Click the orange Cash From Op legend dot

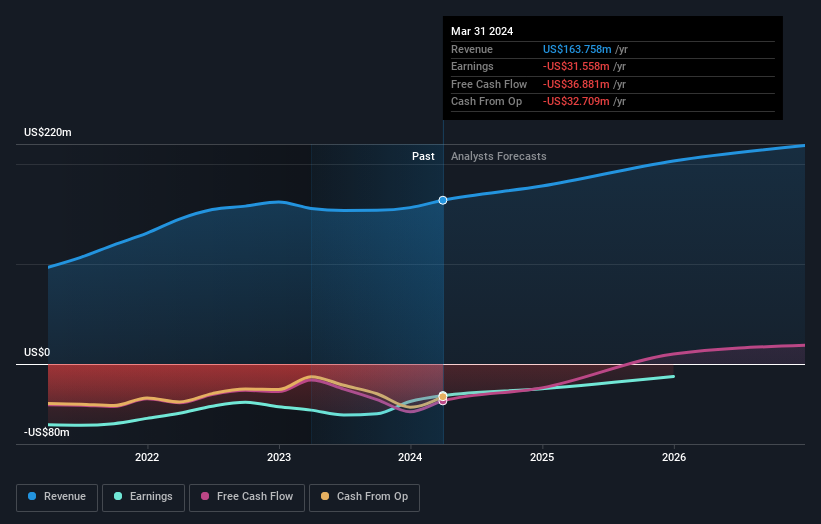(325, 496)
